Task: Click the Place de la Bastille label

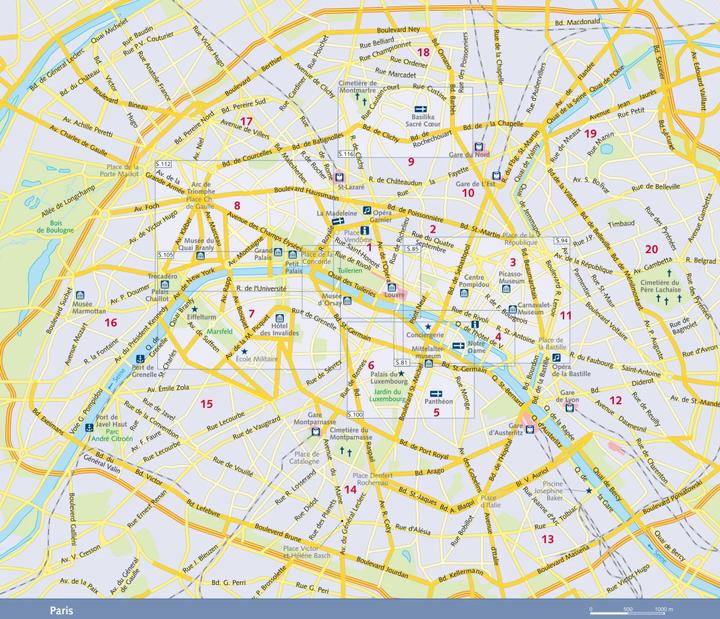Action: click(550, 343)
